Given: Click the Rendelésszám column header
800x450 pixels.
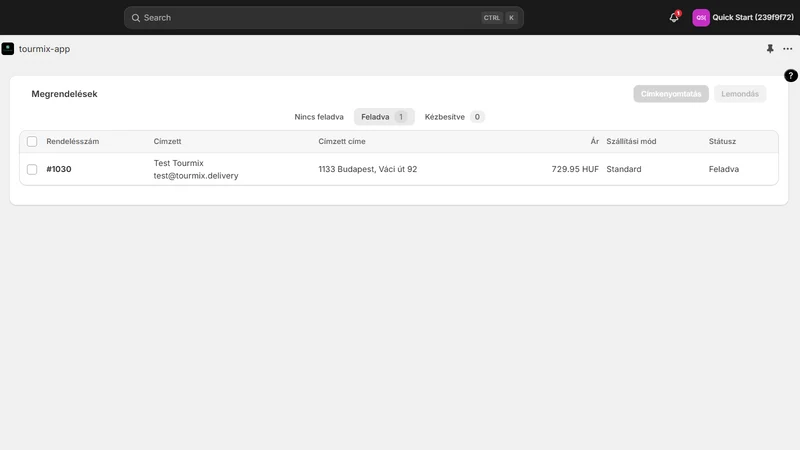Looking at the screenshot, I should (x=72, y=141).
